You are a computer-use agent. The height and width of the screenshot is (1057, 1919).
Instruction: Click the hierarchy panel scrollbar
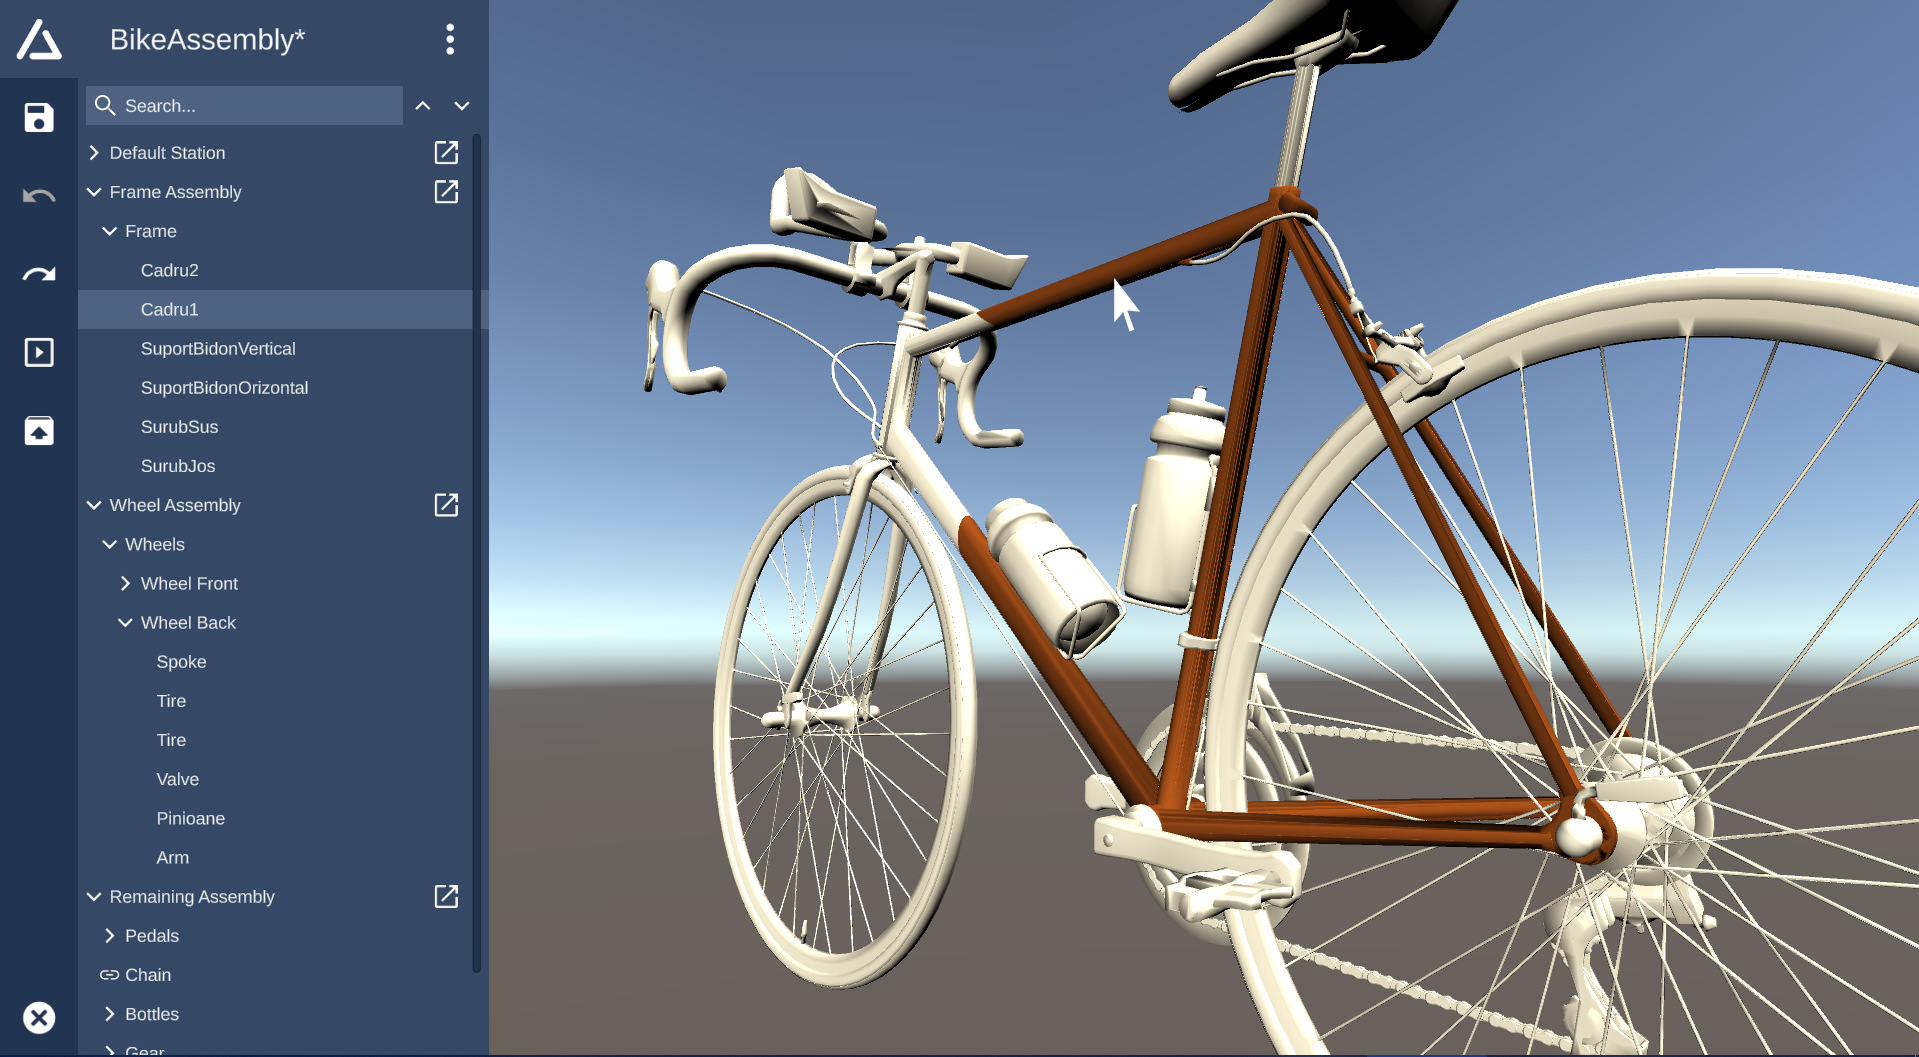[477, 553]
